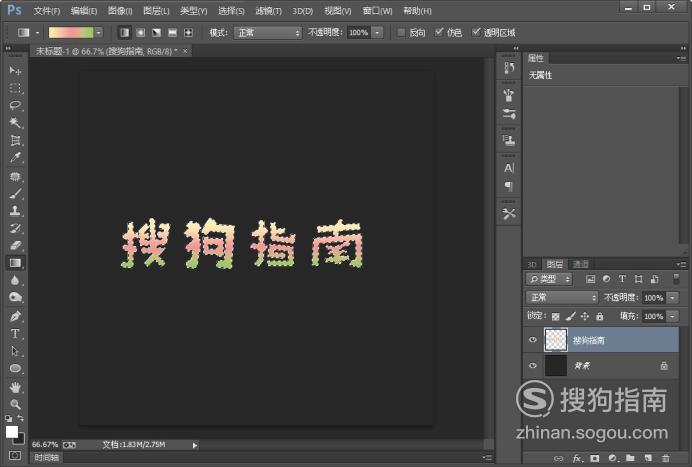Select the Brush tool
The height and width of the screenshot is (467, 692).
(x=15, y=194)
